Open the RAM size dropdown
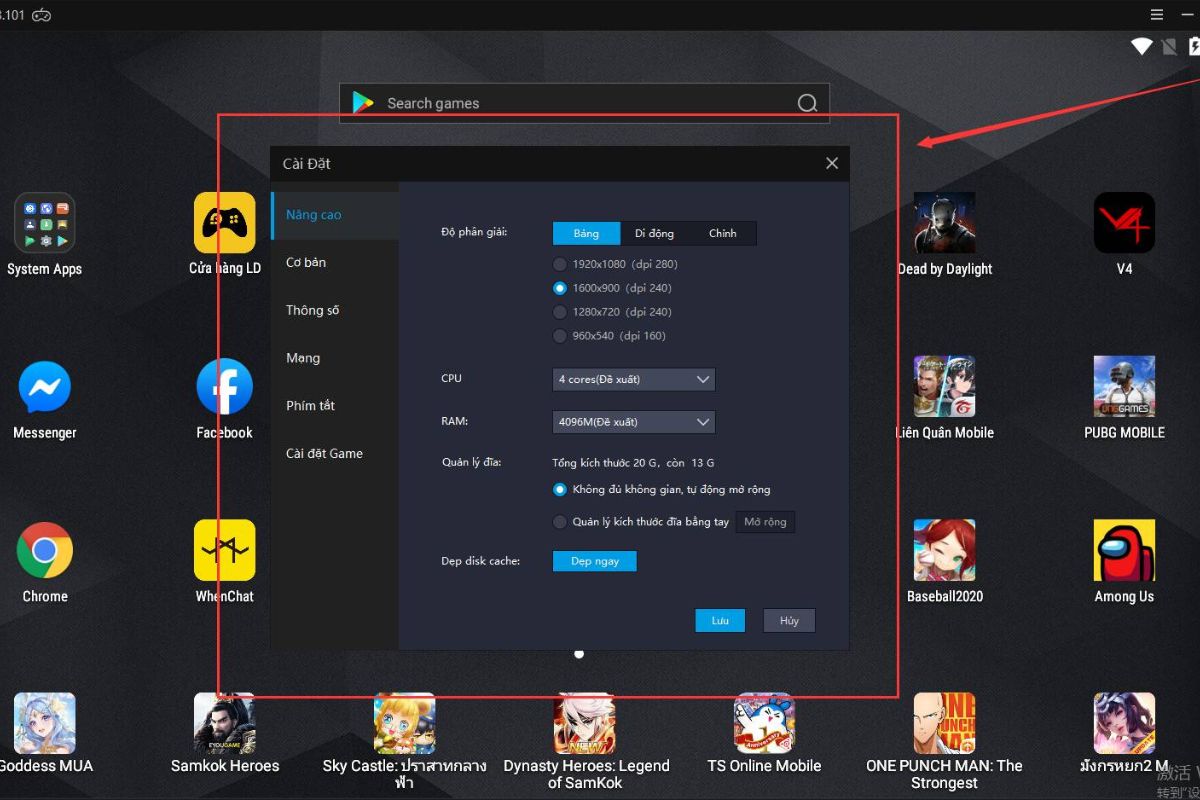This screenshot has width=1200, height=800. 634,422
